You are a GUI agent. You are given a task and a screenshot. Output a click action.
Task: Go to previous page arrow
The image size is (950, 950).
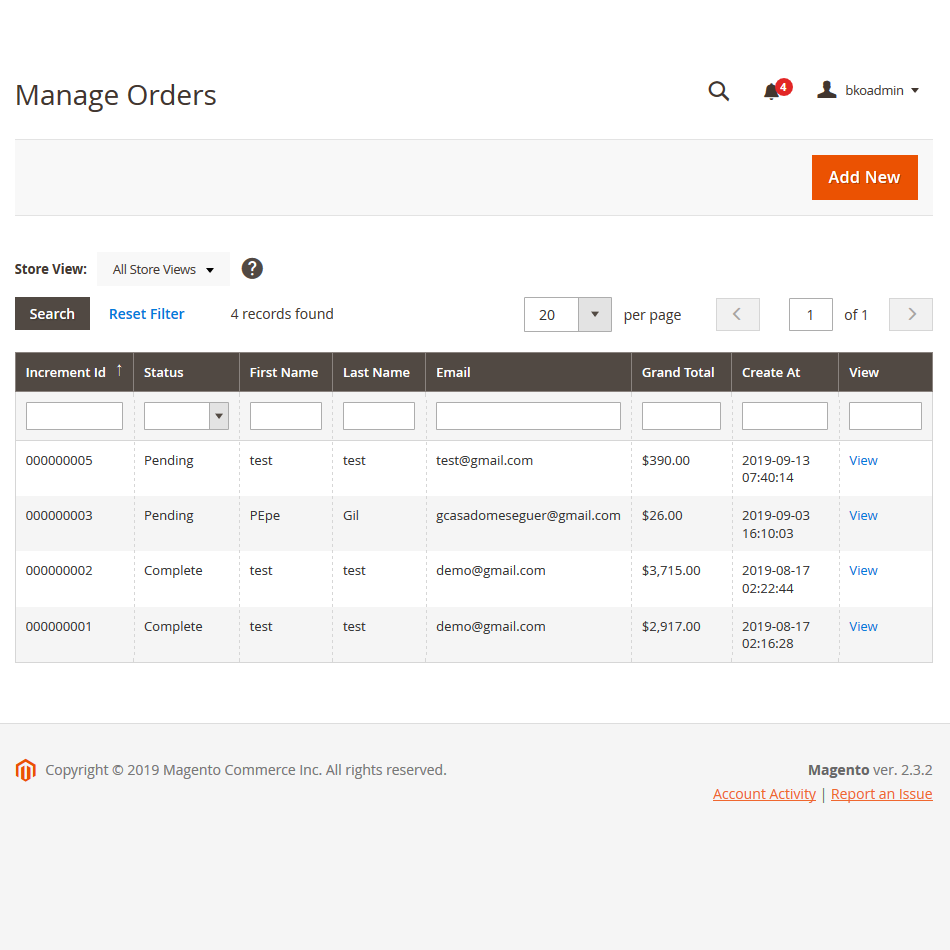tap(737, 314)
